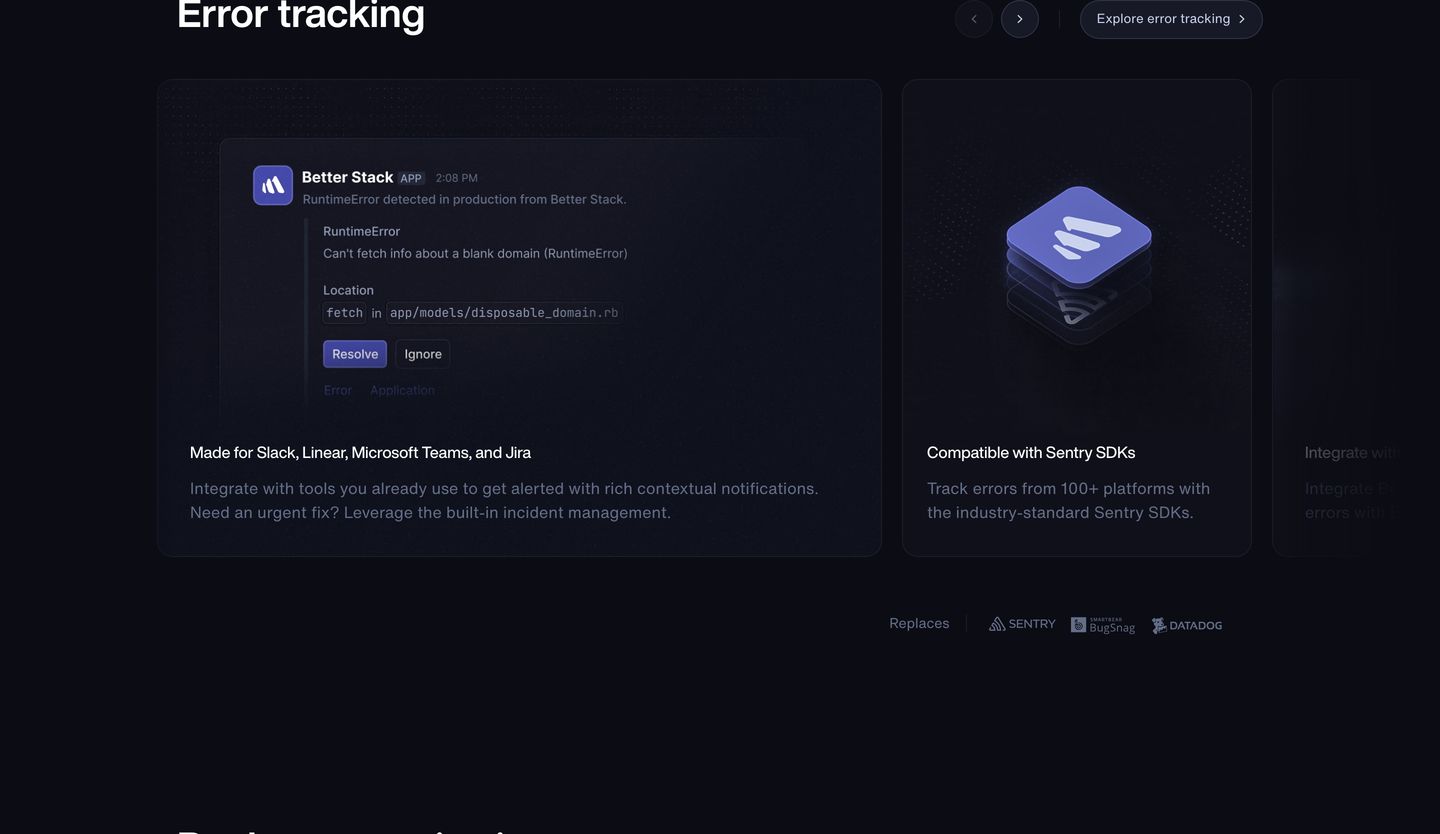Click 'Compatible with Sentry SDKs' heading
Viewport: 1440px width, 834px height.
click(1031, 453)
